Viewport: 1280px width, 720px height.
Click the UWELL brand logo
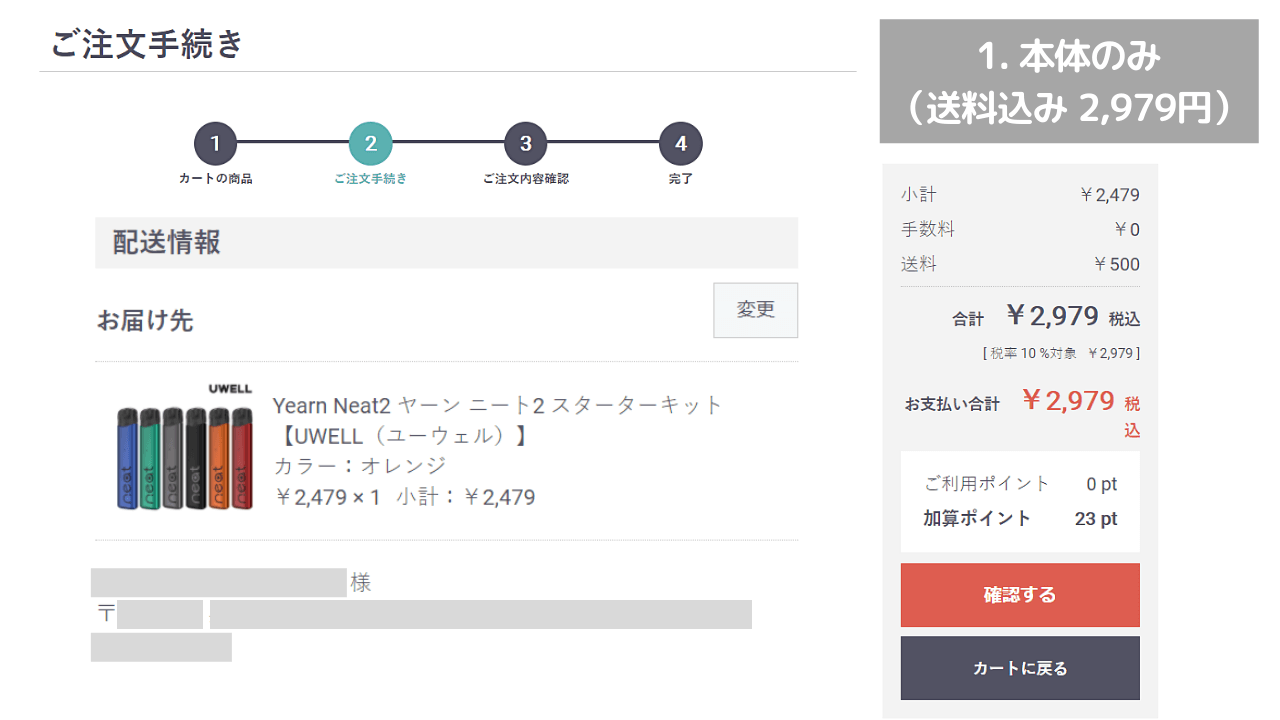tap(230, 389)
